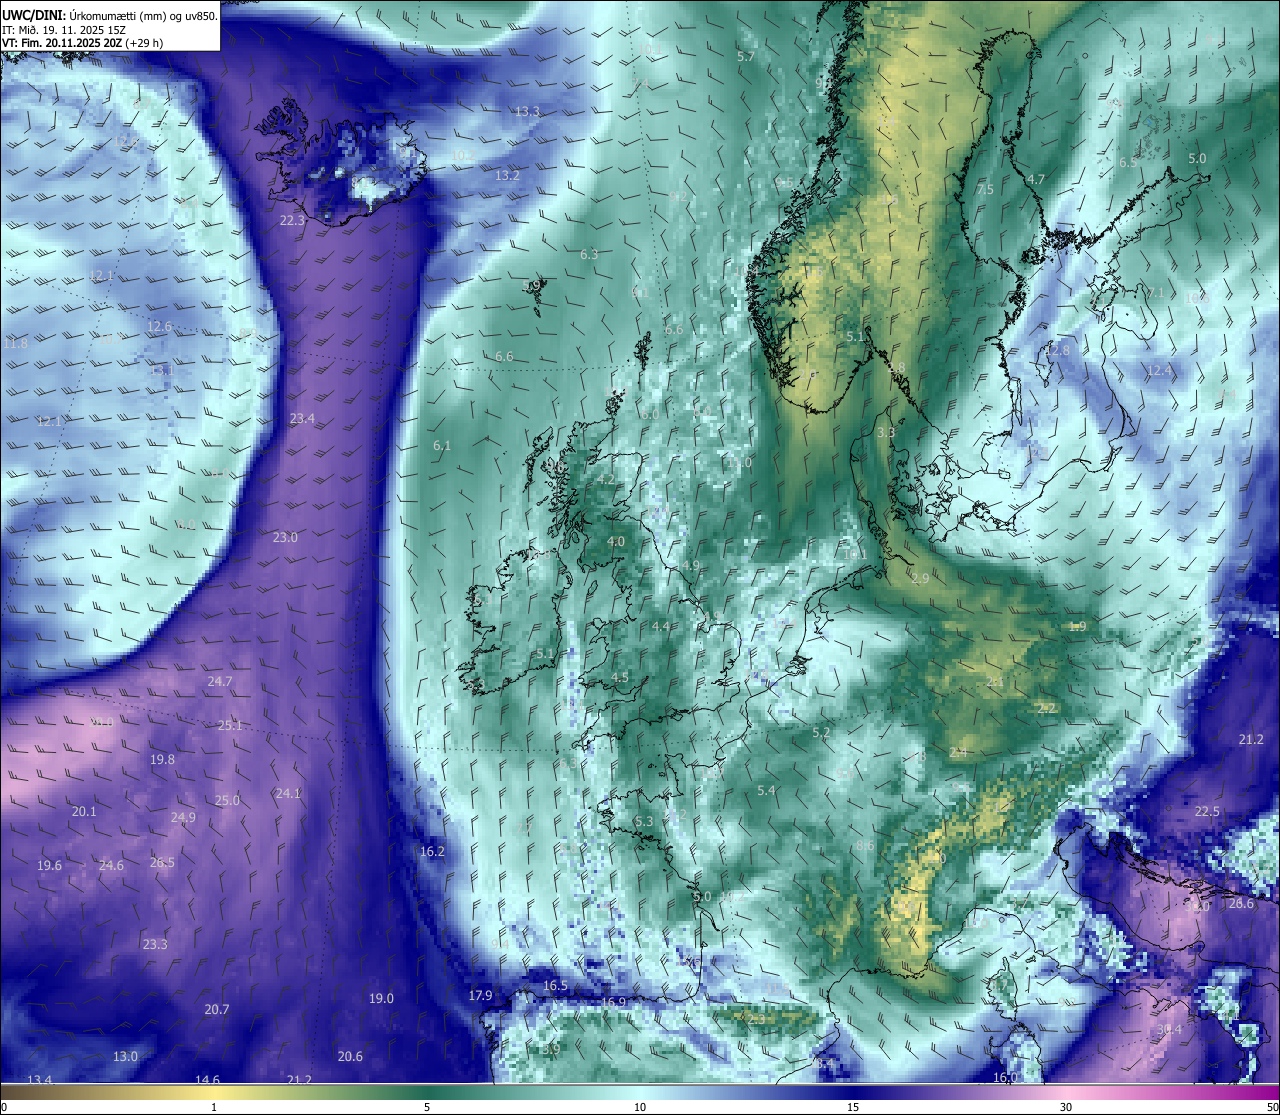Select the 'IT: Mið. 19. 11. 2025 15Z' line
Viewport: 1280px width, 1115px height.
pos(64,30)
